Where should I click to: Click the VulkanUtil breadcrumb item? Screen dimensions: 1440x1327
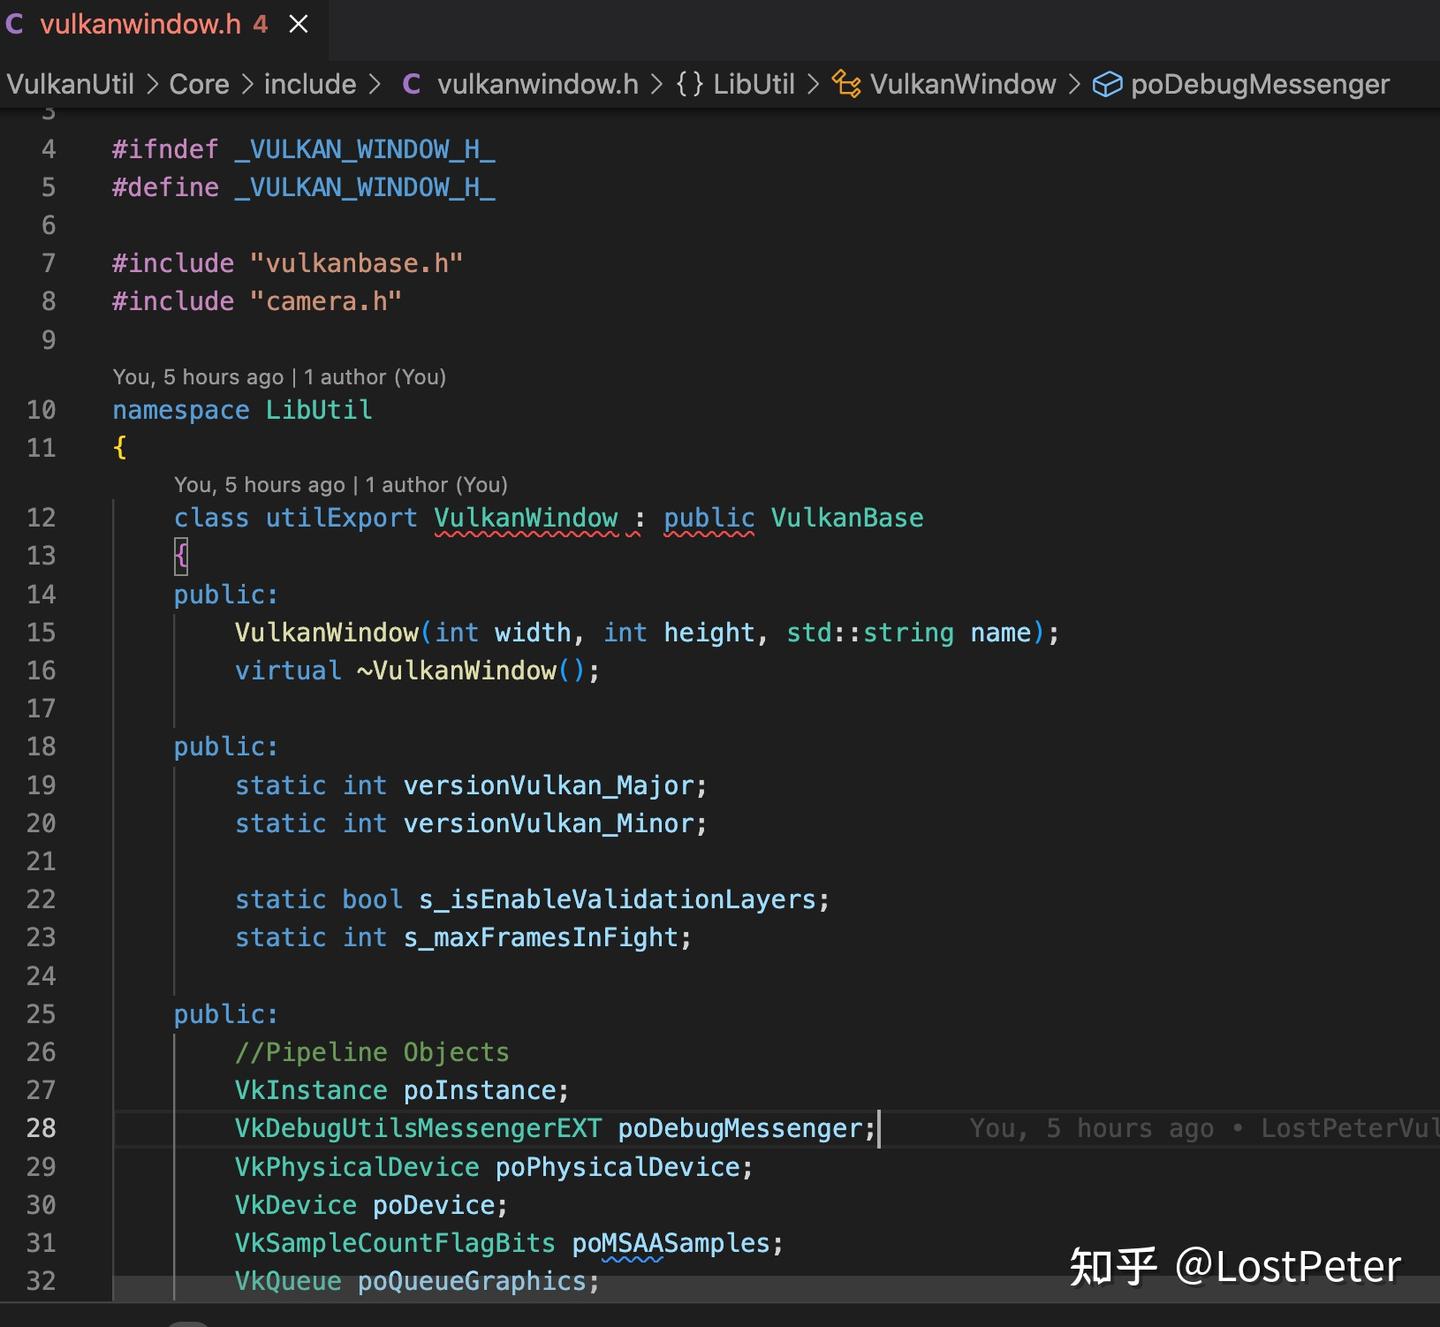click(x=70, y=84)
